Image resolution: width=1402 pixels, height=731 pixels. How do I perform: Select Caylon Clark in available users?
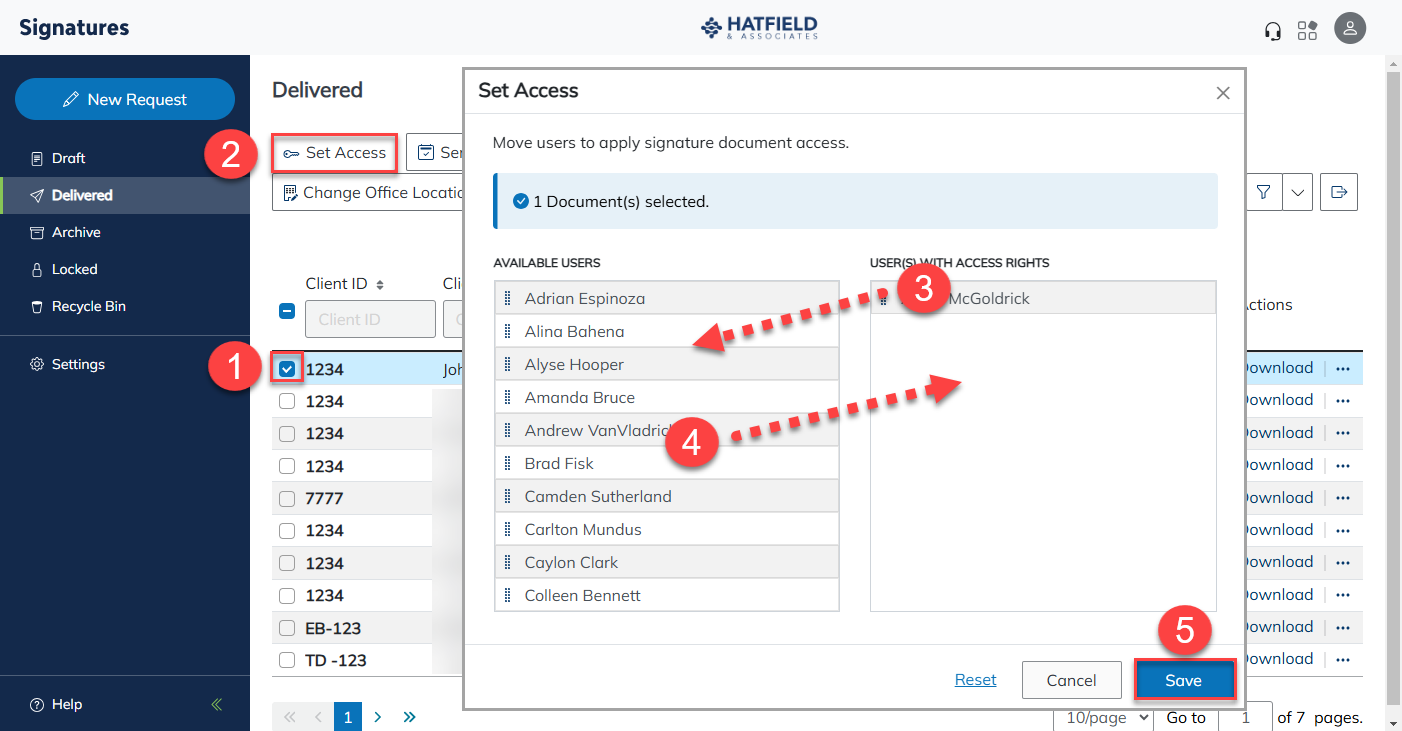(667, 562)
